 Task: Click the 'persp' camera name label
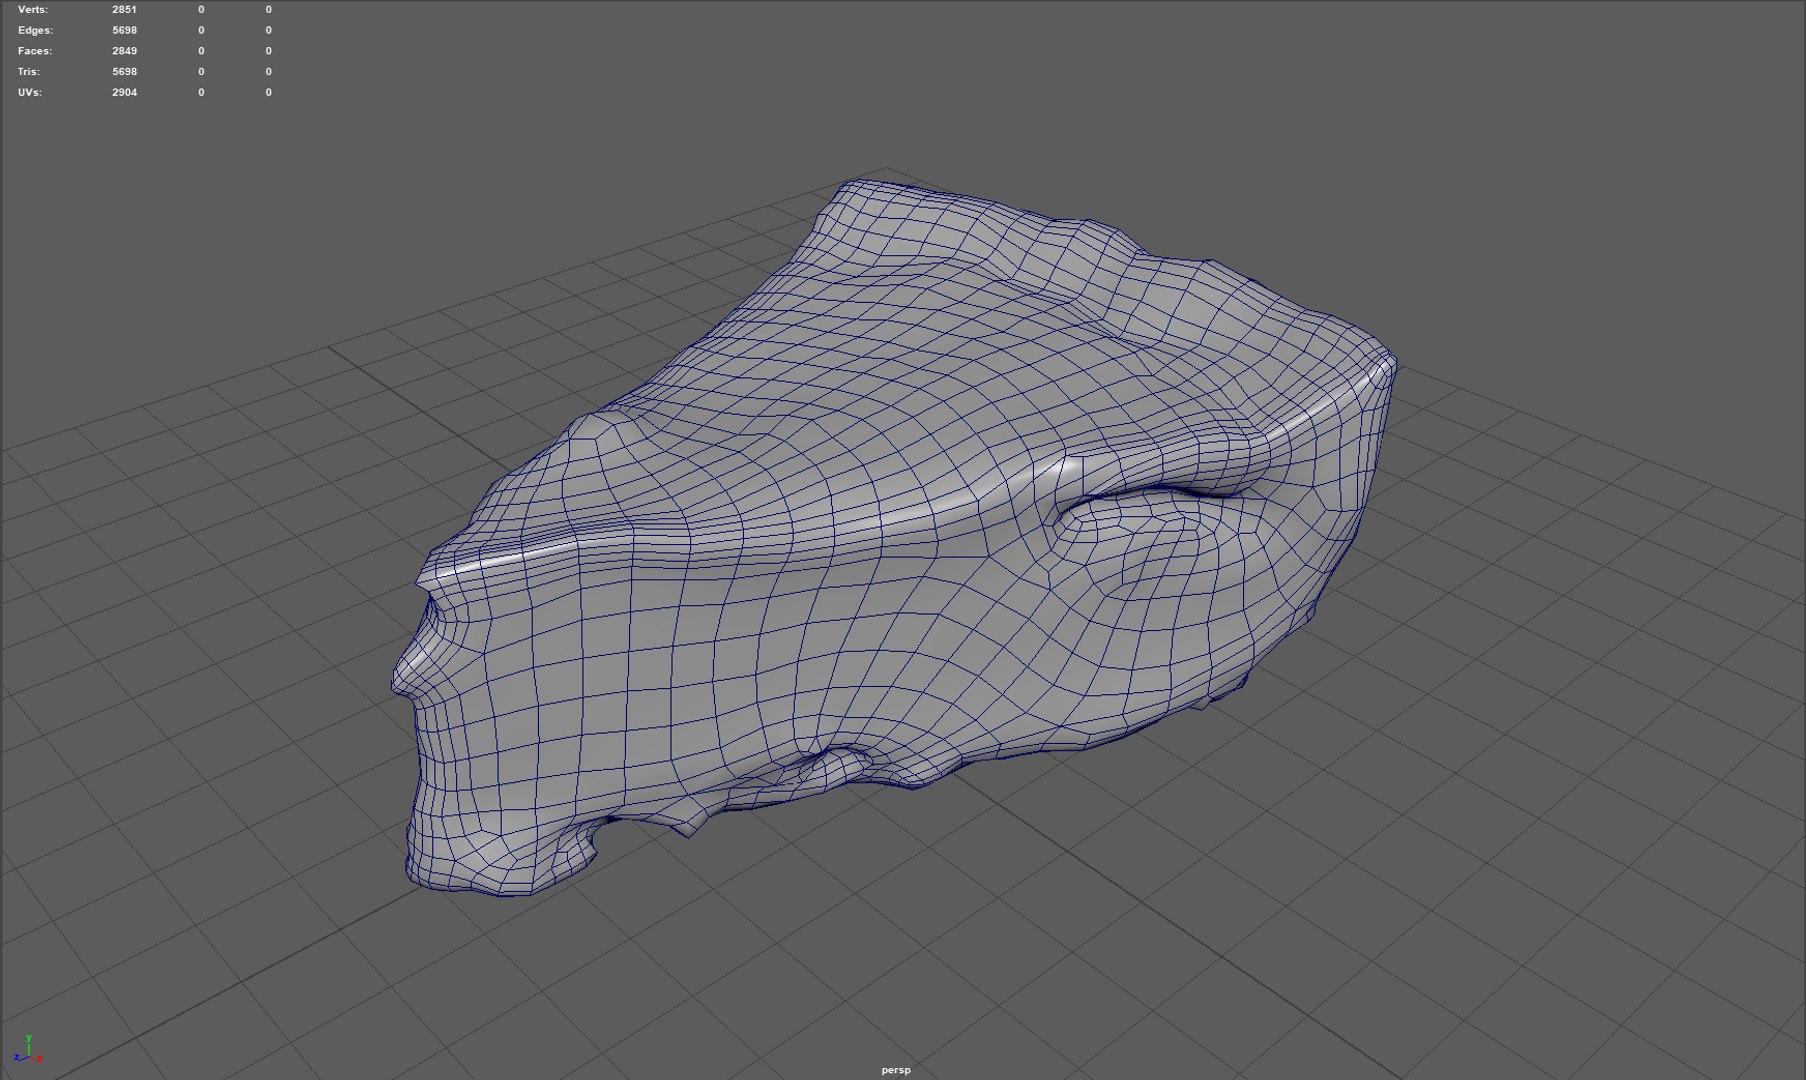(896, 1070)
